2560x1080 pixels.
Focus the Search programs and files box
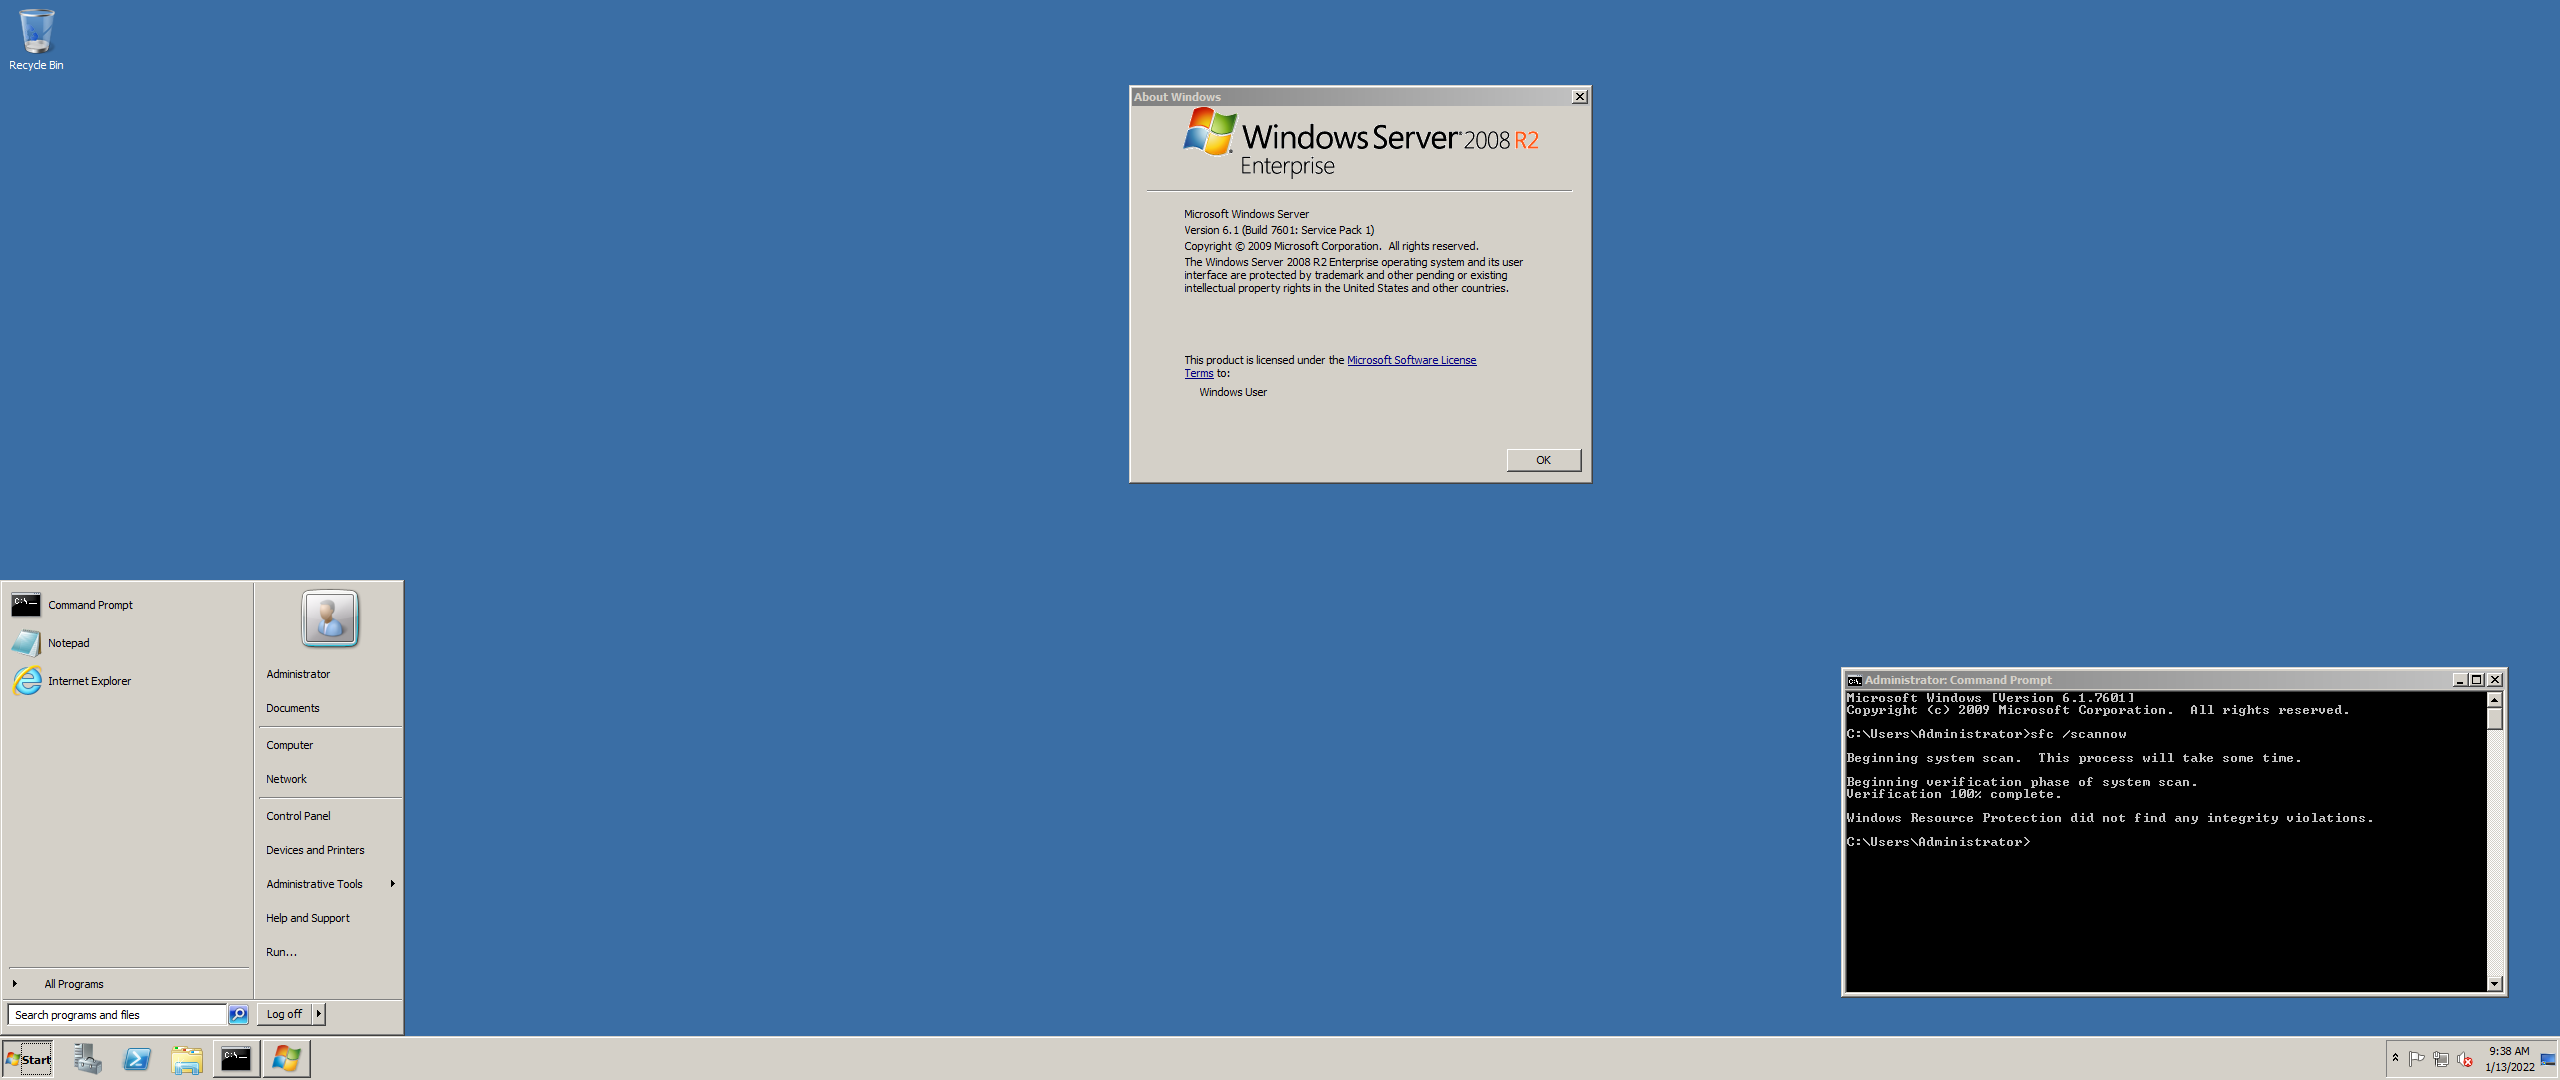(116, 1015)
